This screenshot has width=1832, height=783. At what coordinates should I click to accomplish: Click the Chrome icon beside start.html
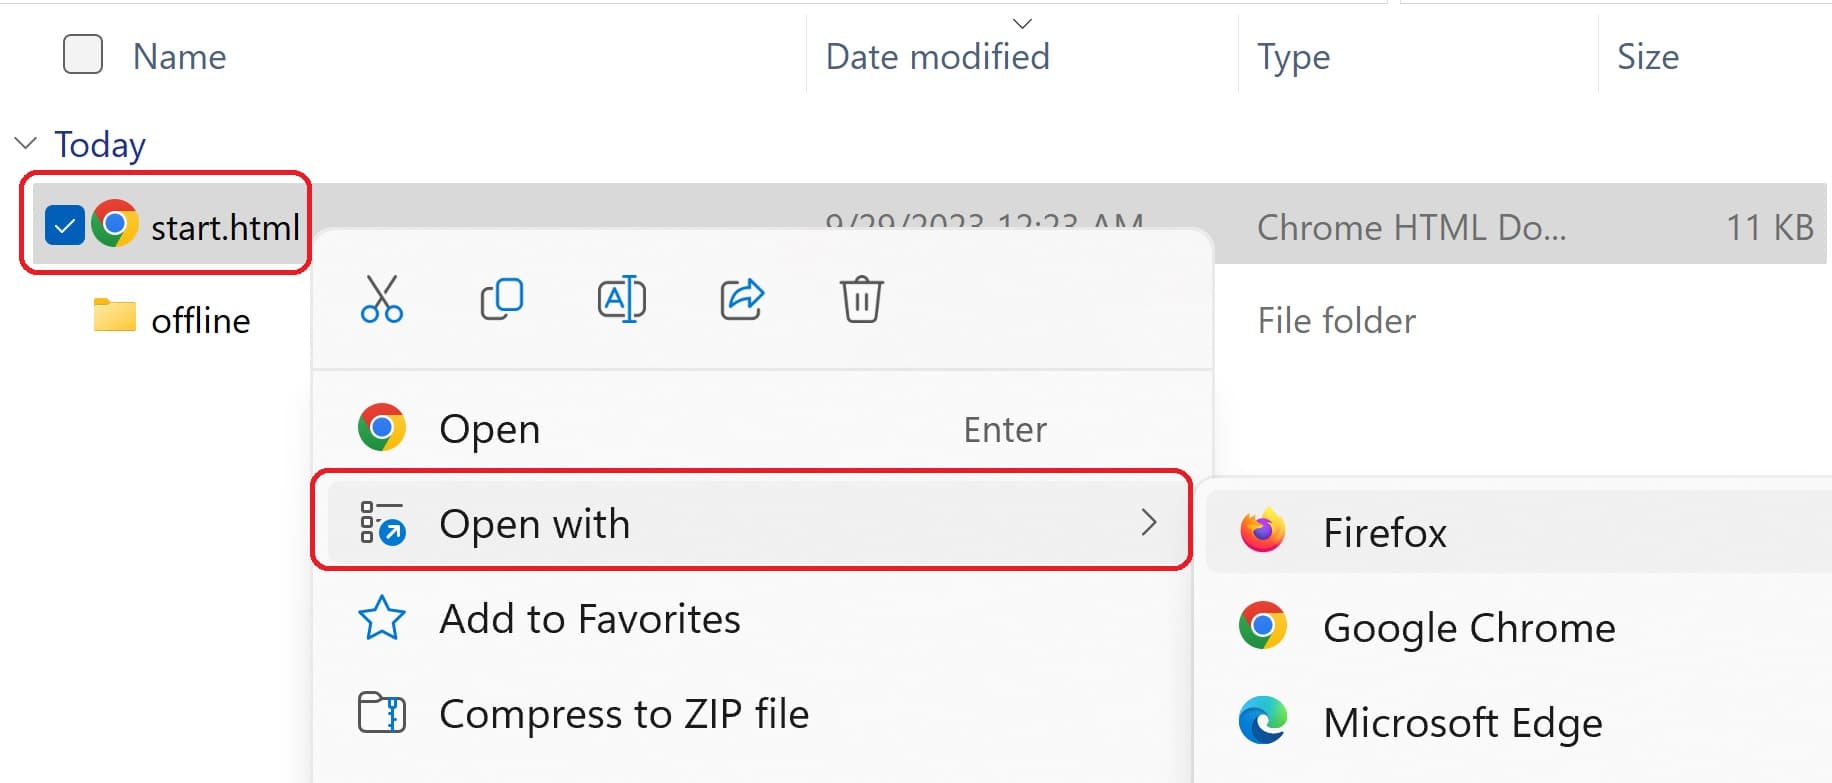[115, 224]
